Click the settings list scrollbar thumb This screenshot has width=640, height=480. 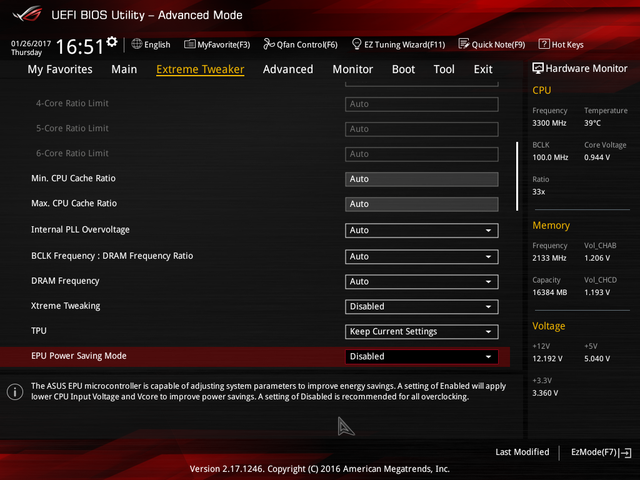(517, 176)
